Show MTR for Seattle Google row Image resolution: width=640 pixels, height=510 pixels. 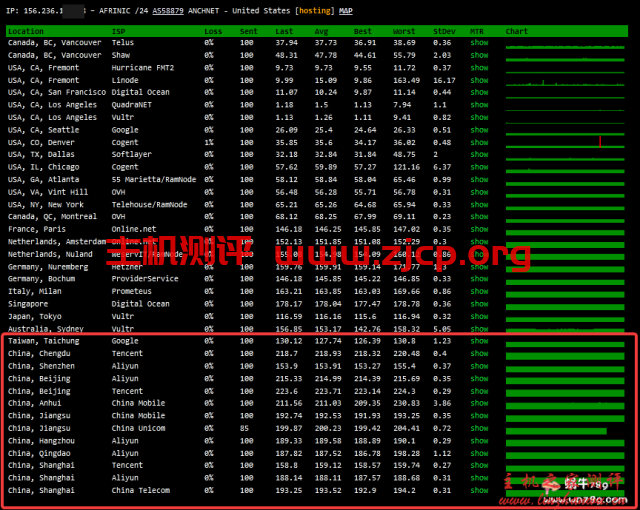[479, 130]
